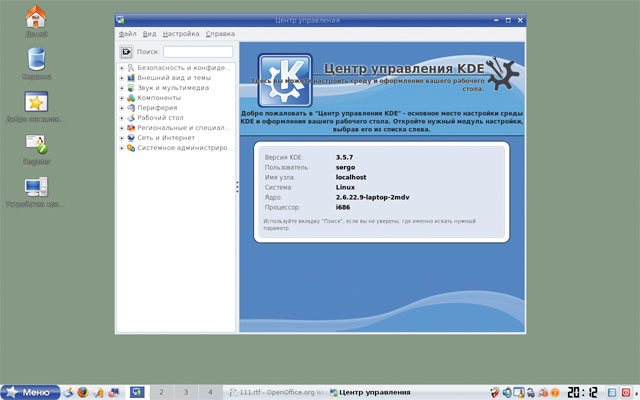
Task: Click the panel splitter handle dots
Action: (237, 187)
